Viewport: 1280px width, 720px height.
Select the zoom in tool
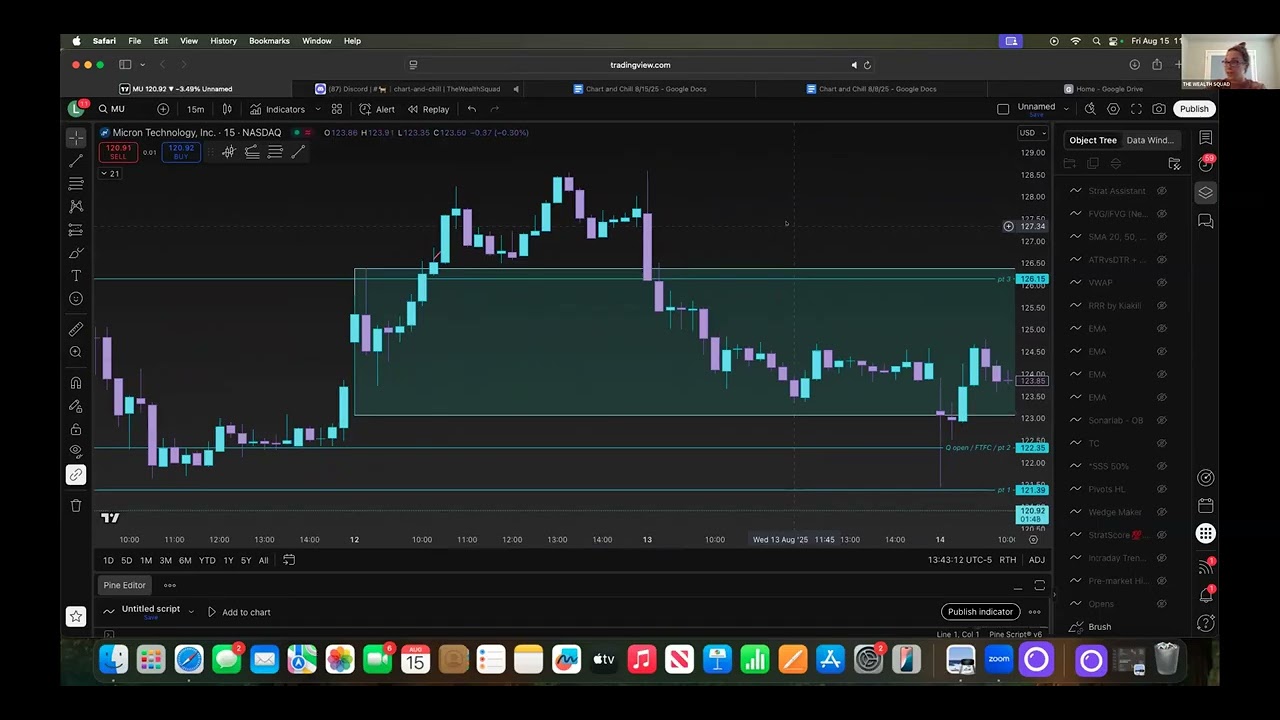[76, 352]
